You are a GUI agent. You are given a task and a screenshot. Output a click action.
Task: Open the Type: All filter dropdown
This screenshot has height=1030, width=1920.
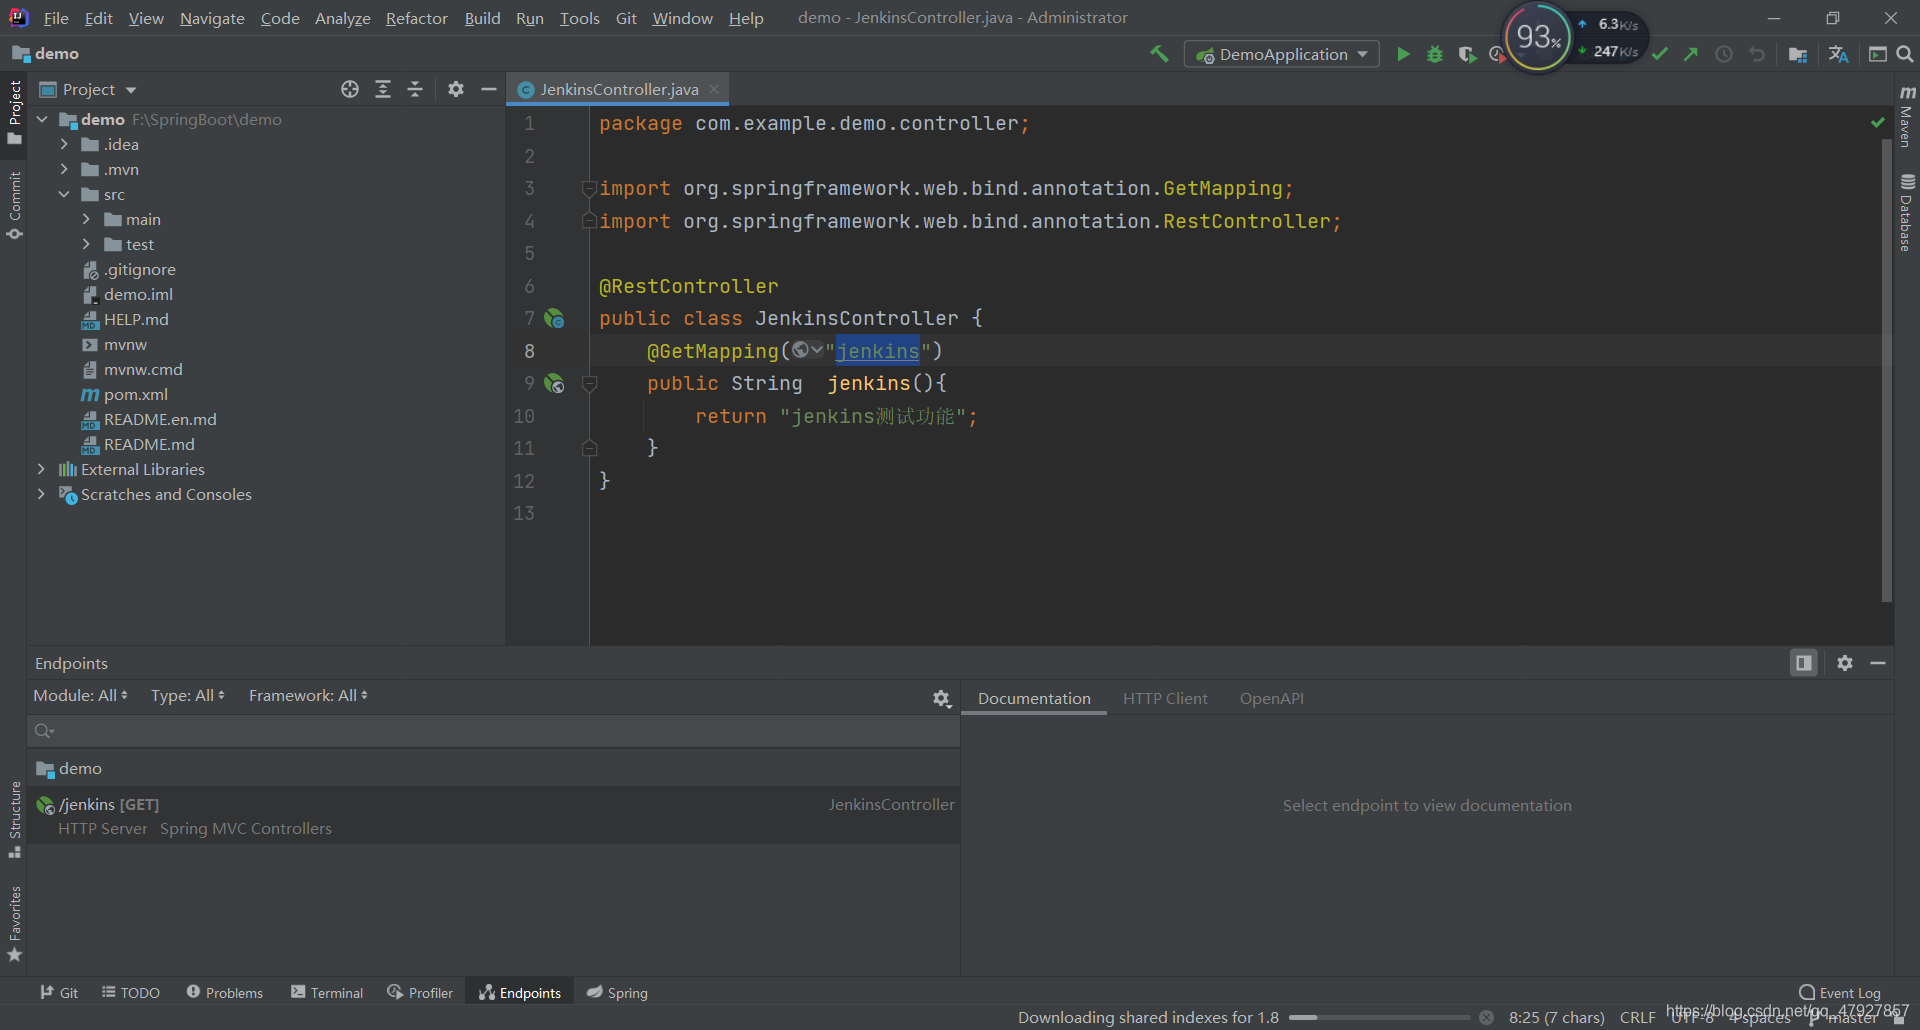(x=188, y=696)
